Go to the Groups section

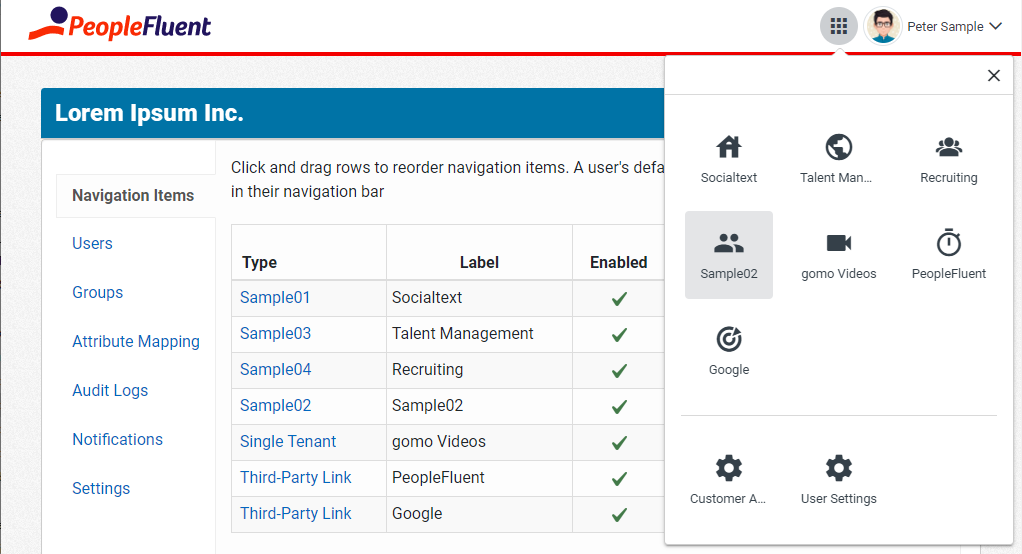coord(97,293)
